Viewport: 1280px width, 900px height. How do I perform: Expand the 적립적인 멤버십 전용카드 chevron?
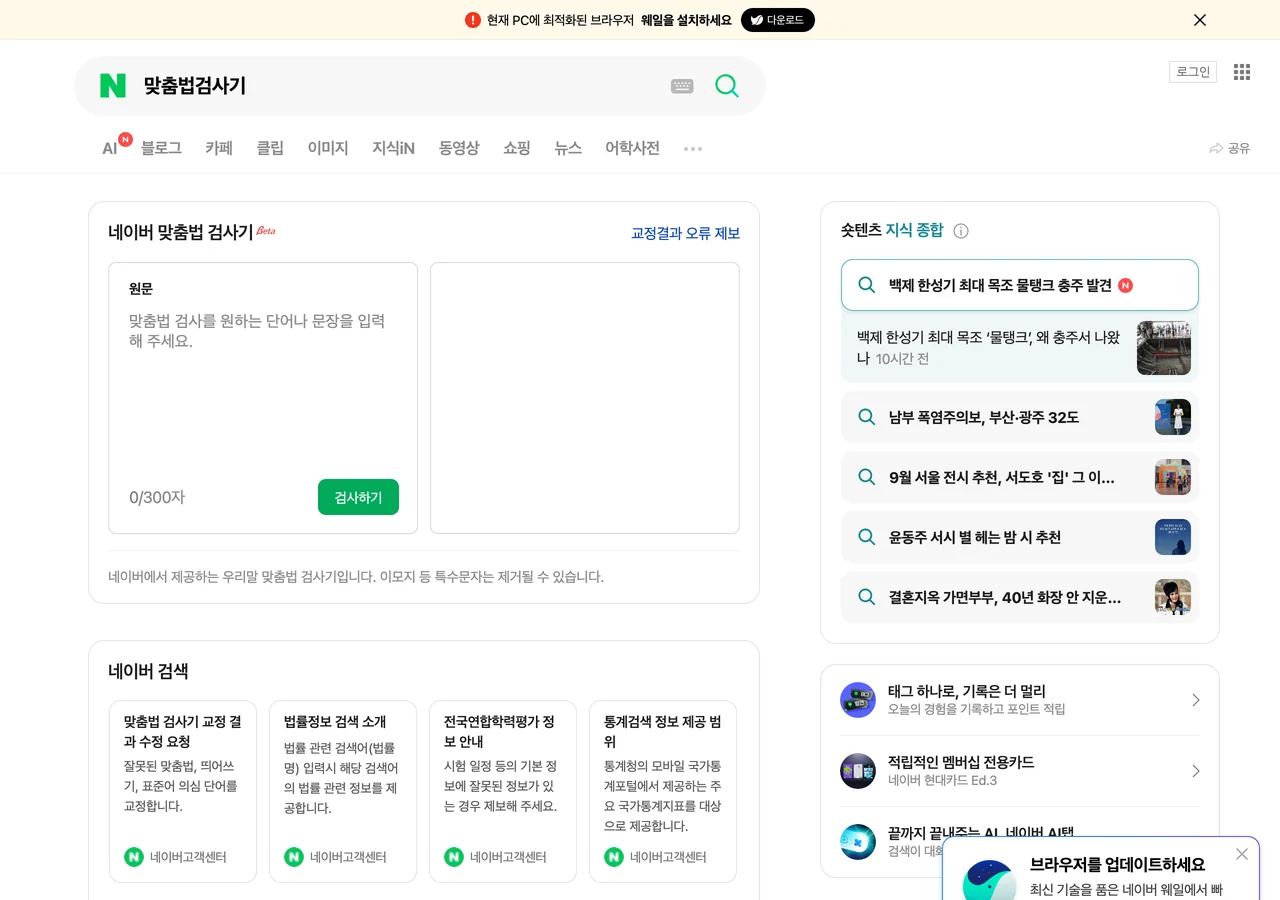click(x=1195, y=771)
